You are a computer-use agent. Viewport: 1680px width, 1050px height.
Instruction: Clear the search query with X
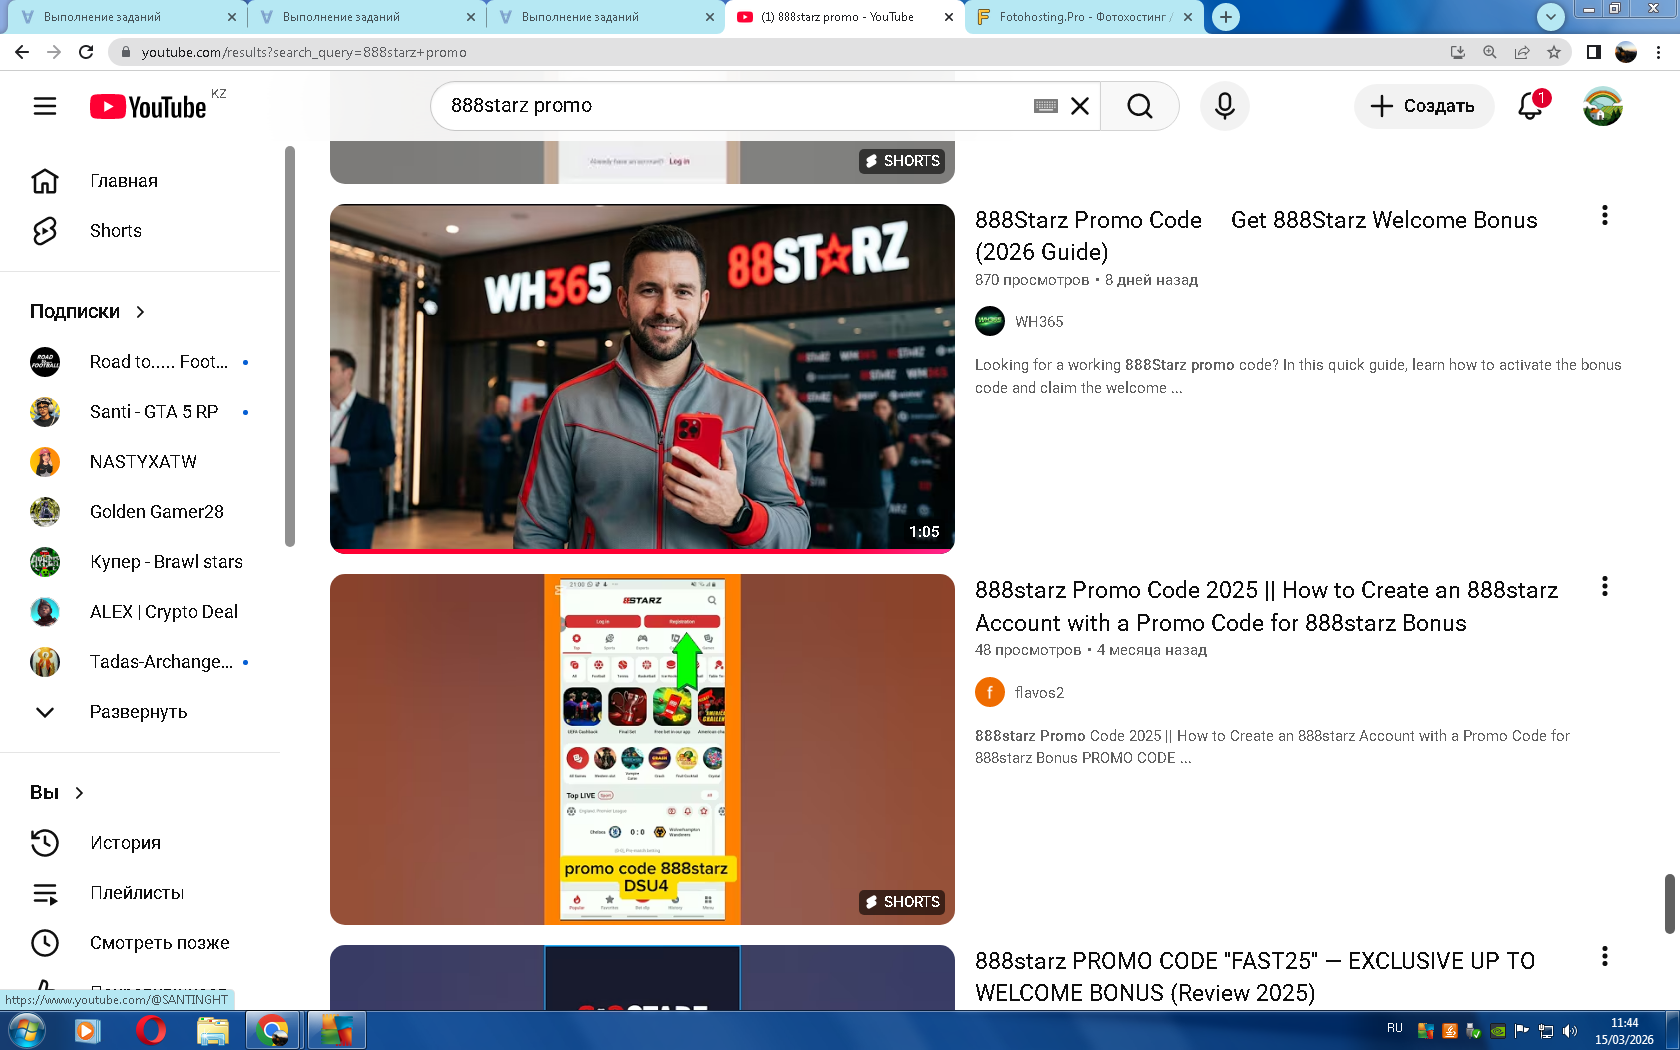[1080, 106]
